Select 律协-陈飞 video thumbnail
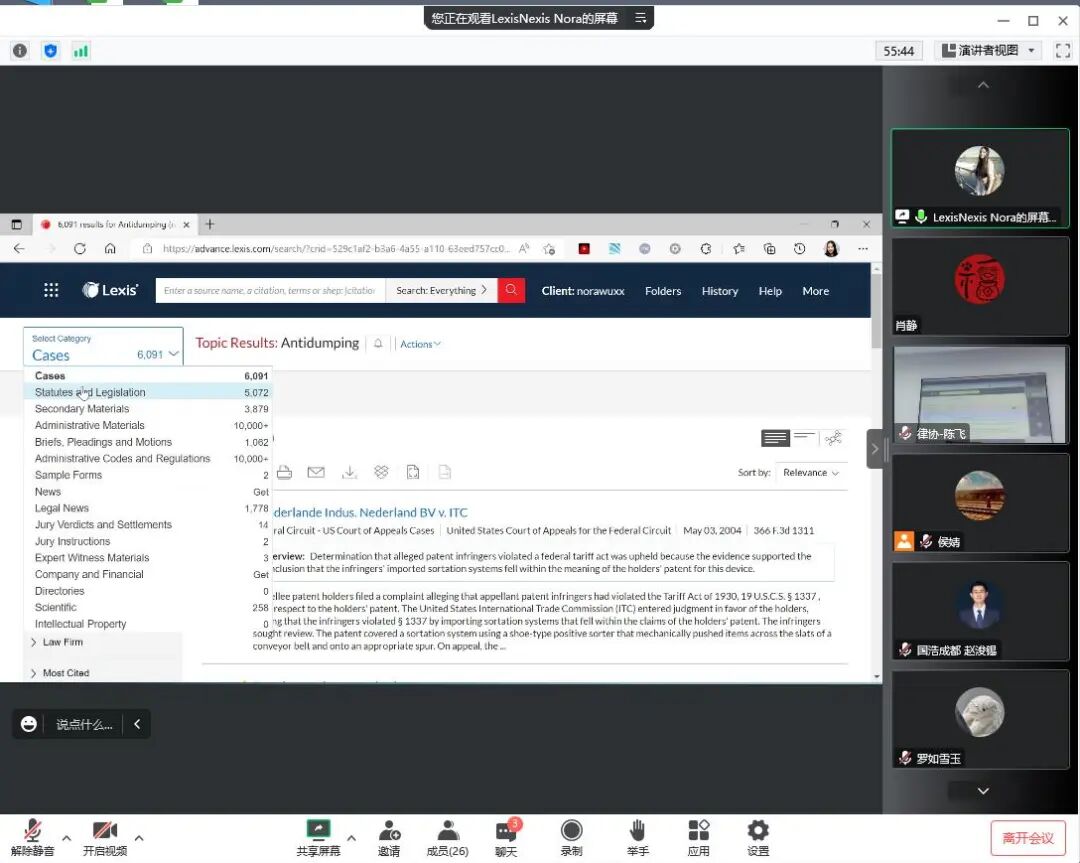 [980, 395]
